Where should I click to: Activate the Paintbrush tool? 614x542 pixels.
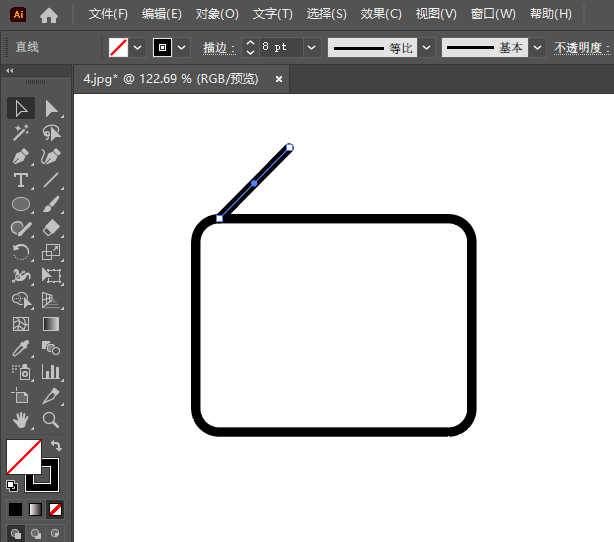point(51,204)
